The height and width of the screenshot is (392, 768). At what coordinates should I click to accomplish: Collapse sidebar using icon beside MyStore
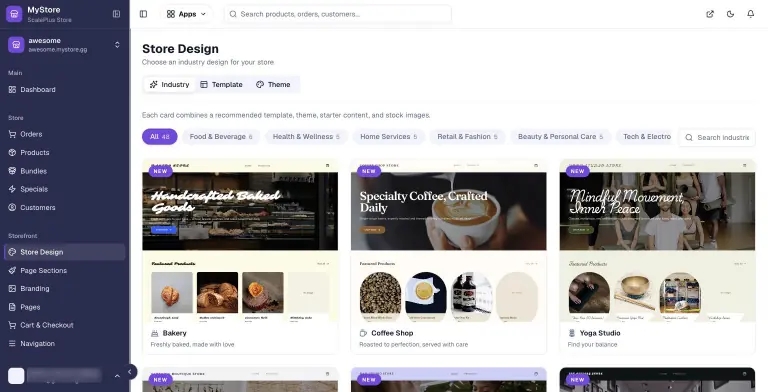116,14
